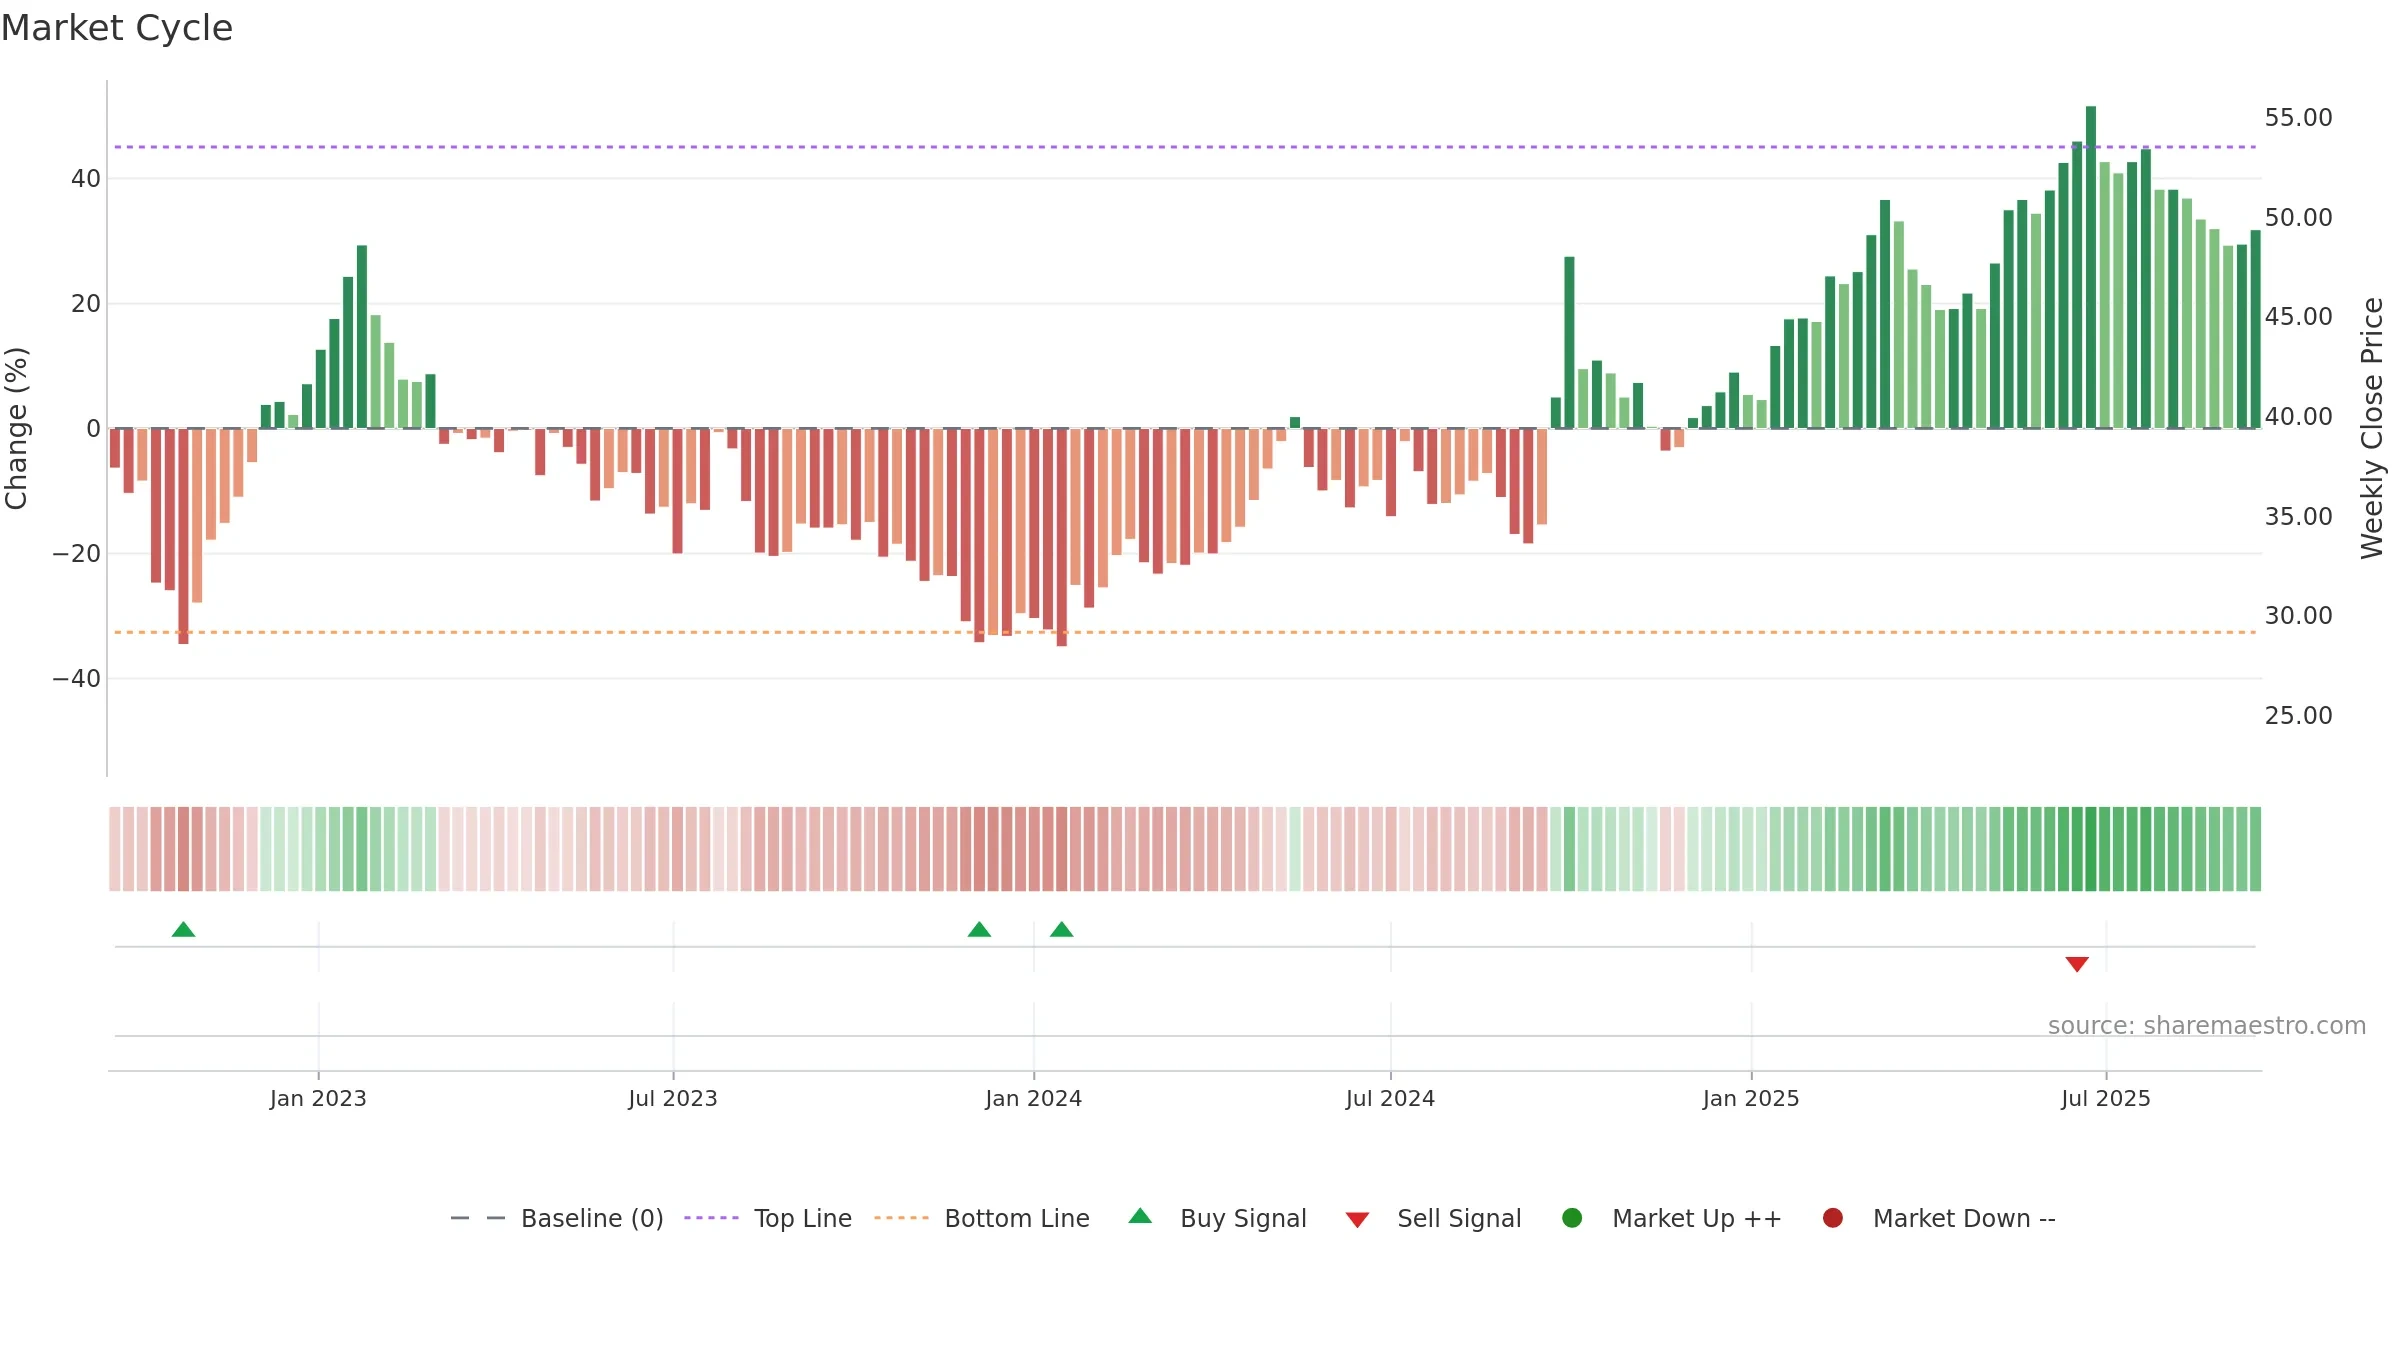2400x1350 pixels.
Task: Click the Change (%) axis title
Action: pos(17,428)
